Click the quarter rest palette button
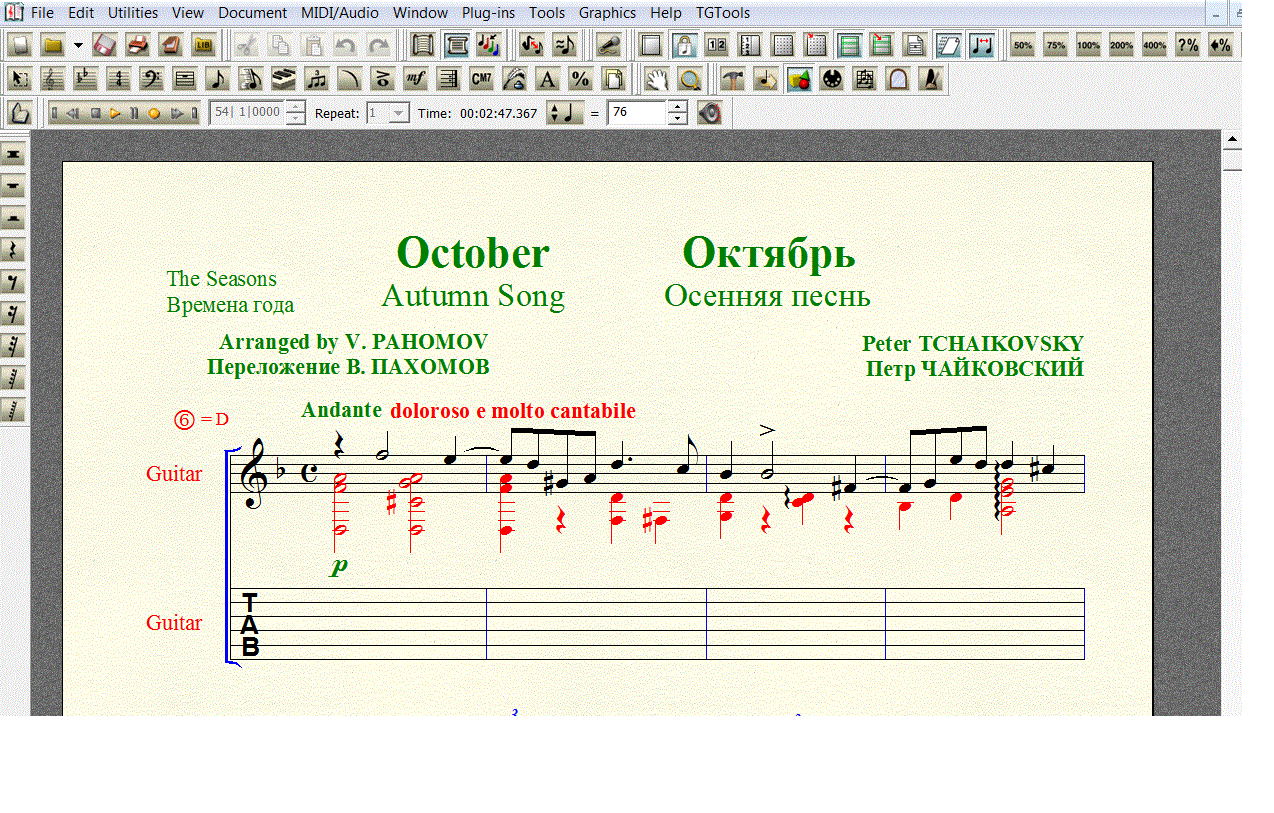 (x=14, y=250)
